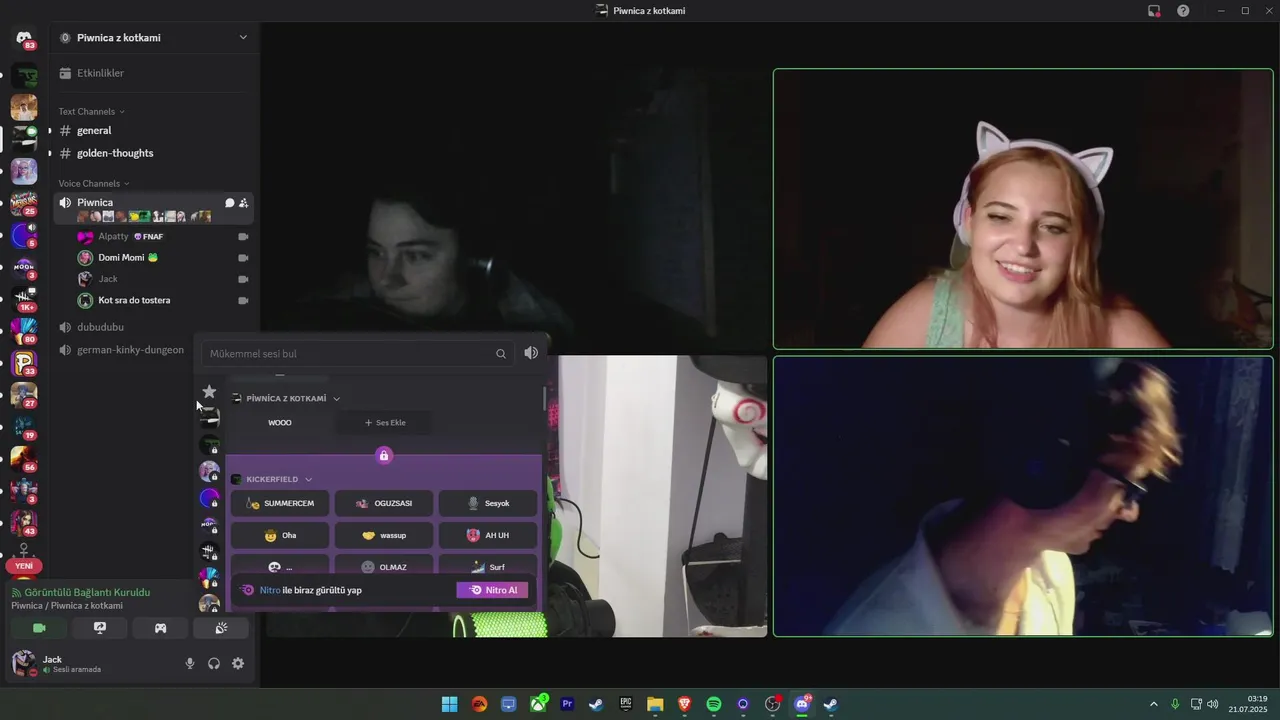The height and width of the screenshot is (720, 1280).
Task: Click the 'Ses Ekle' add sound button
Action: click(x=384, y=422)
